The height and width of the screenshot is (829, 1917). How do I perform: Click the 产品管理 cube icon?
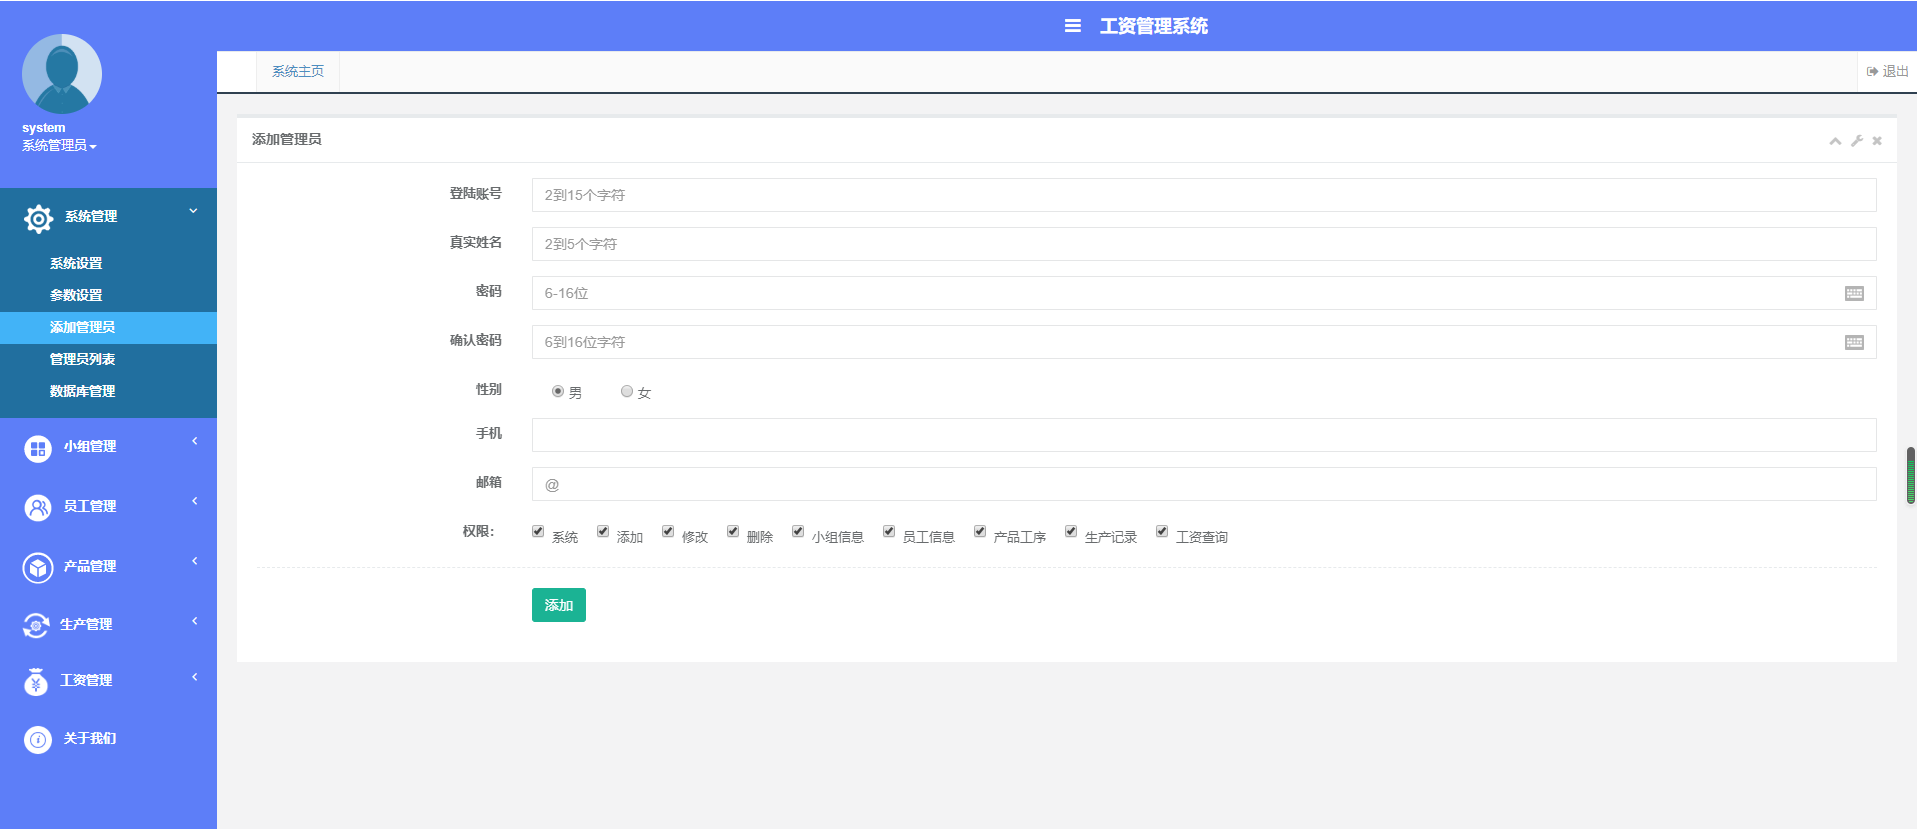coord(38,568)
